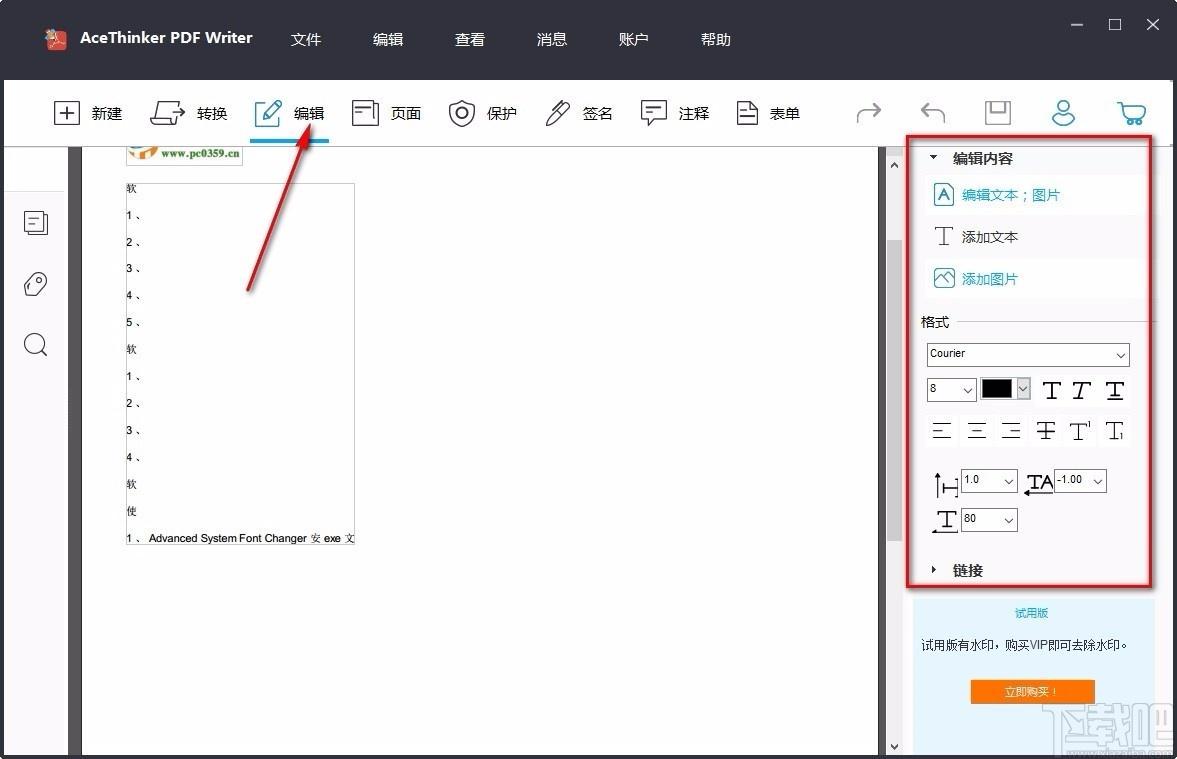Select Edit text; image (编辑文本；图片)
The width and height of the screenshot is (1177, 759).
pyautogui.click(x=995, y=195)
